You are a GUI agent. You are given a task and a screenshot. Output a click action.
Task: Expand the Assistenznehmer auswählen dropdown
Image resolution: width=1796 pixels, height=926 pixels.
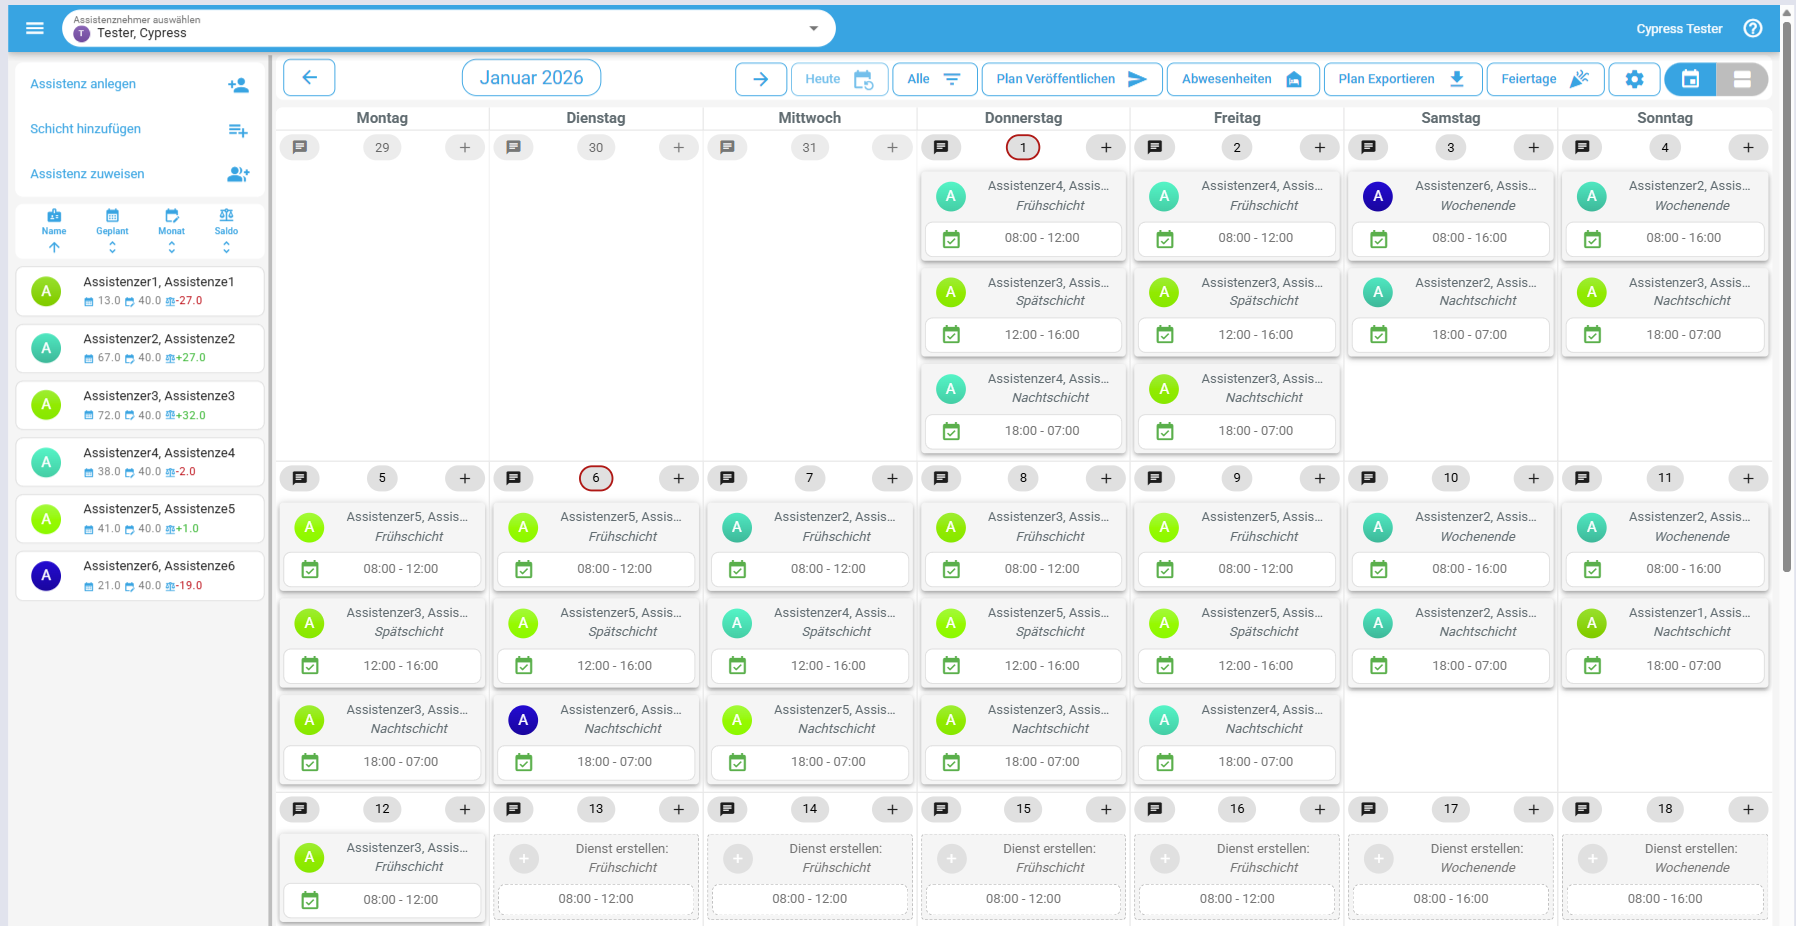[x=813, y=28]
